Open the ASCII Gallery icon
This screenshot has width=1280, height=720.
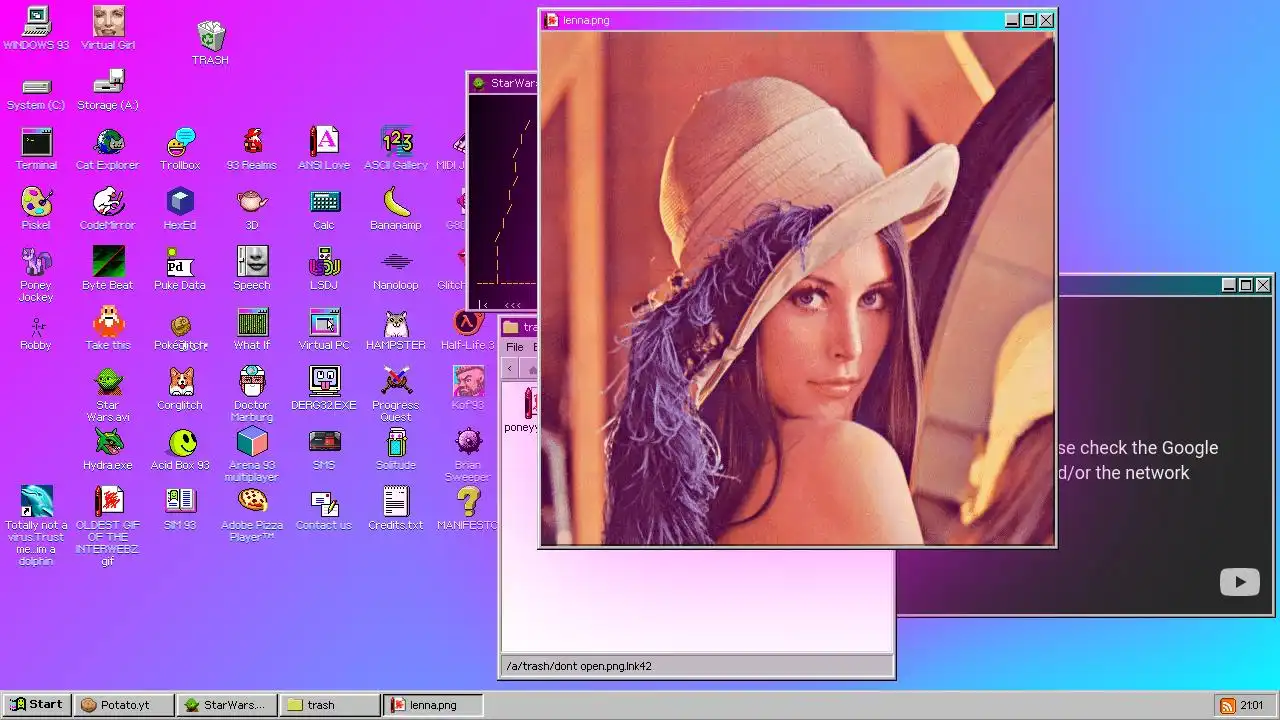[x=396, y=148]
